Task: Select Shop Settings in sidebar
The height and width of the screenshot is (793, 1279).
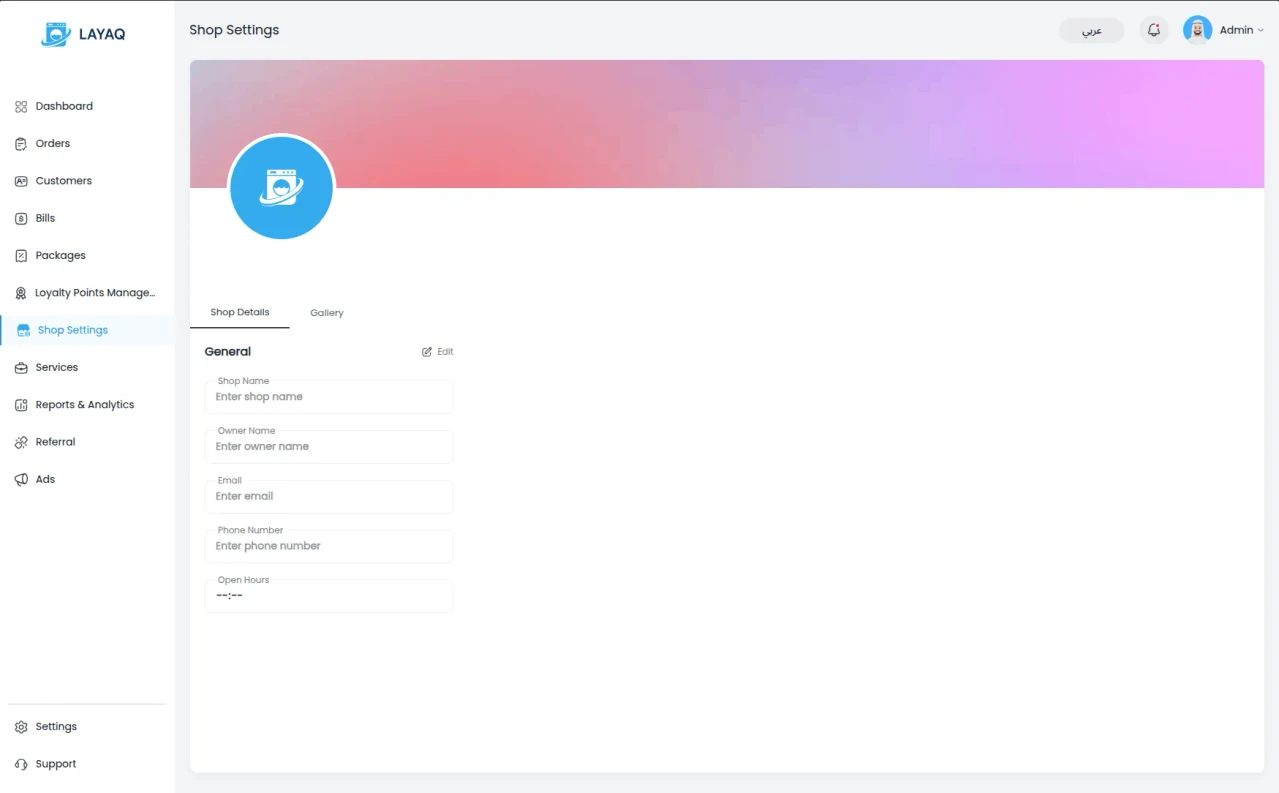Action: [x=87, y=330]
